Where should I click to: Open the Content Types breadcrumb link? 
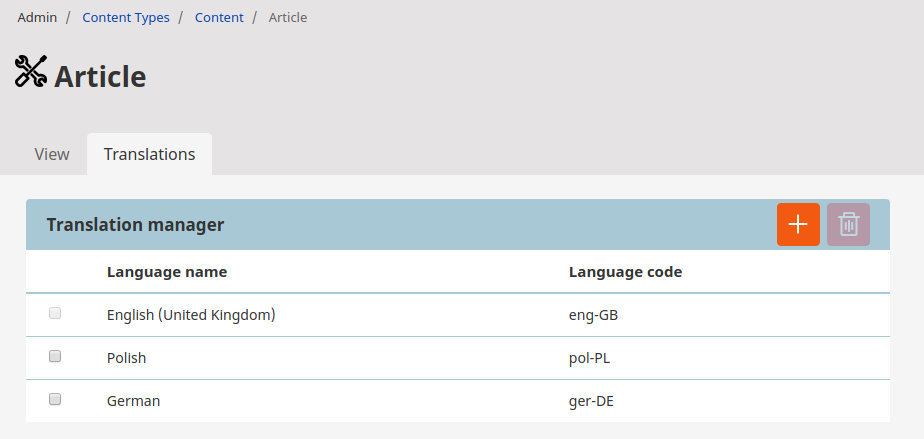tap(126, 17)
